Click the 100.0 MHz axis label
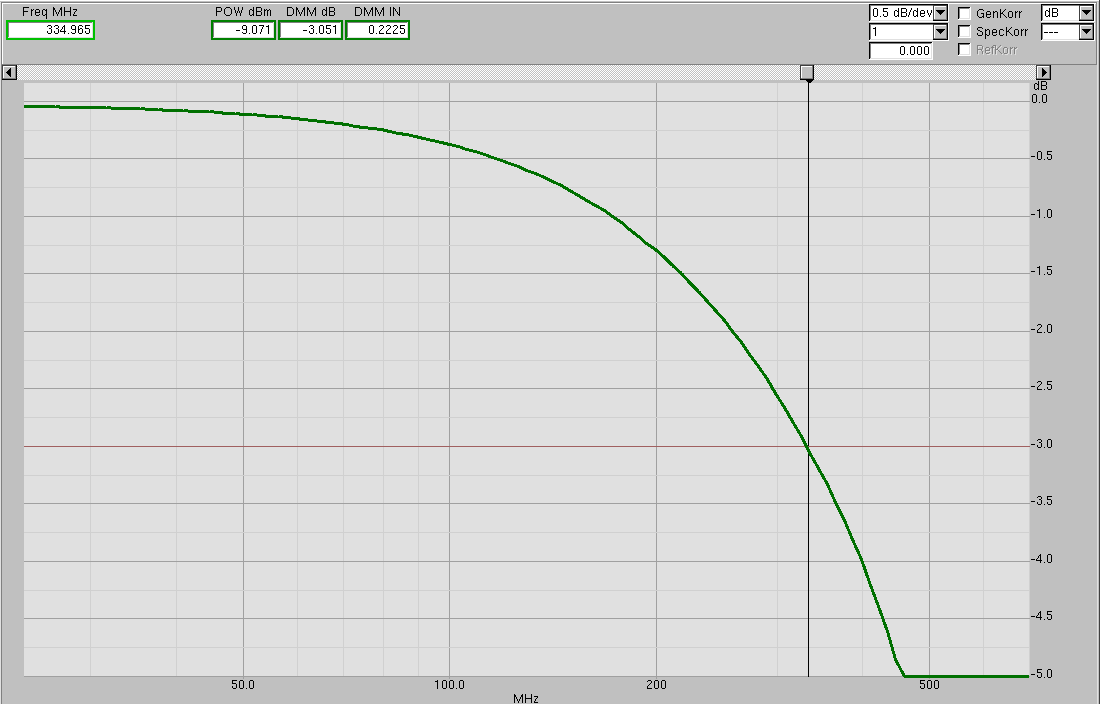1100x704 pixels. point(449,684)
